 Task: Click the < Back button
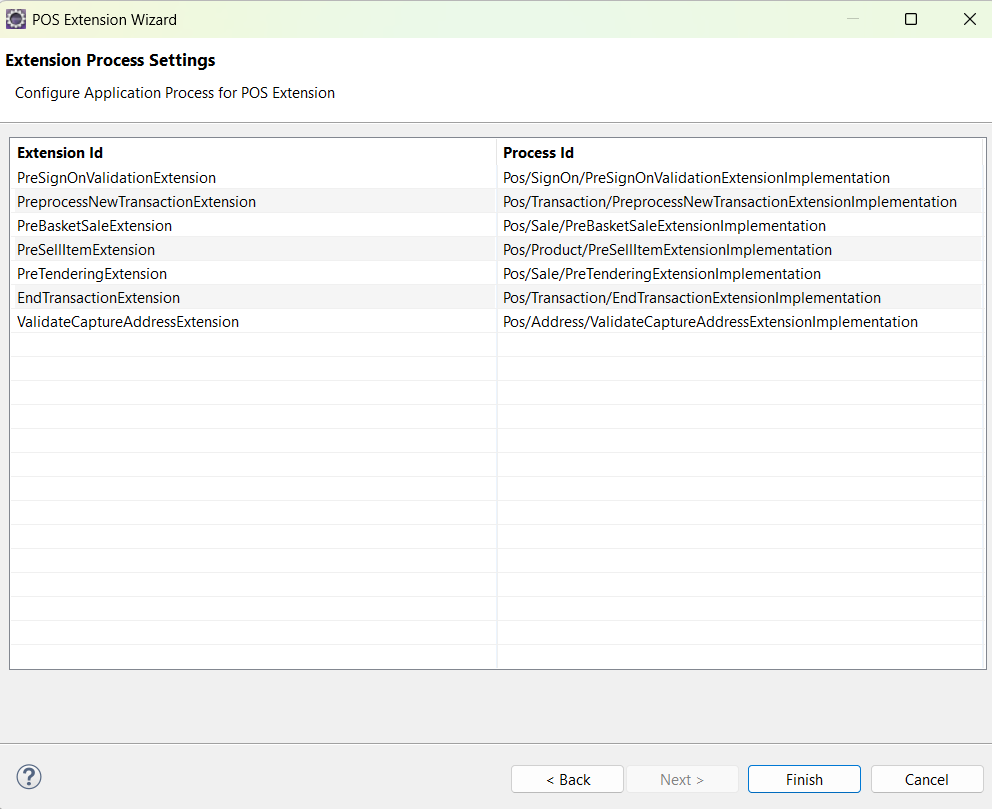566,779
